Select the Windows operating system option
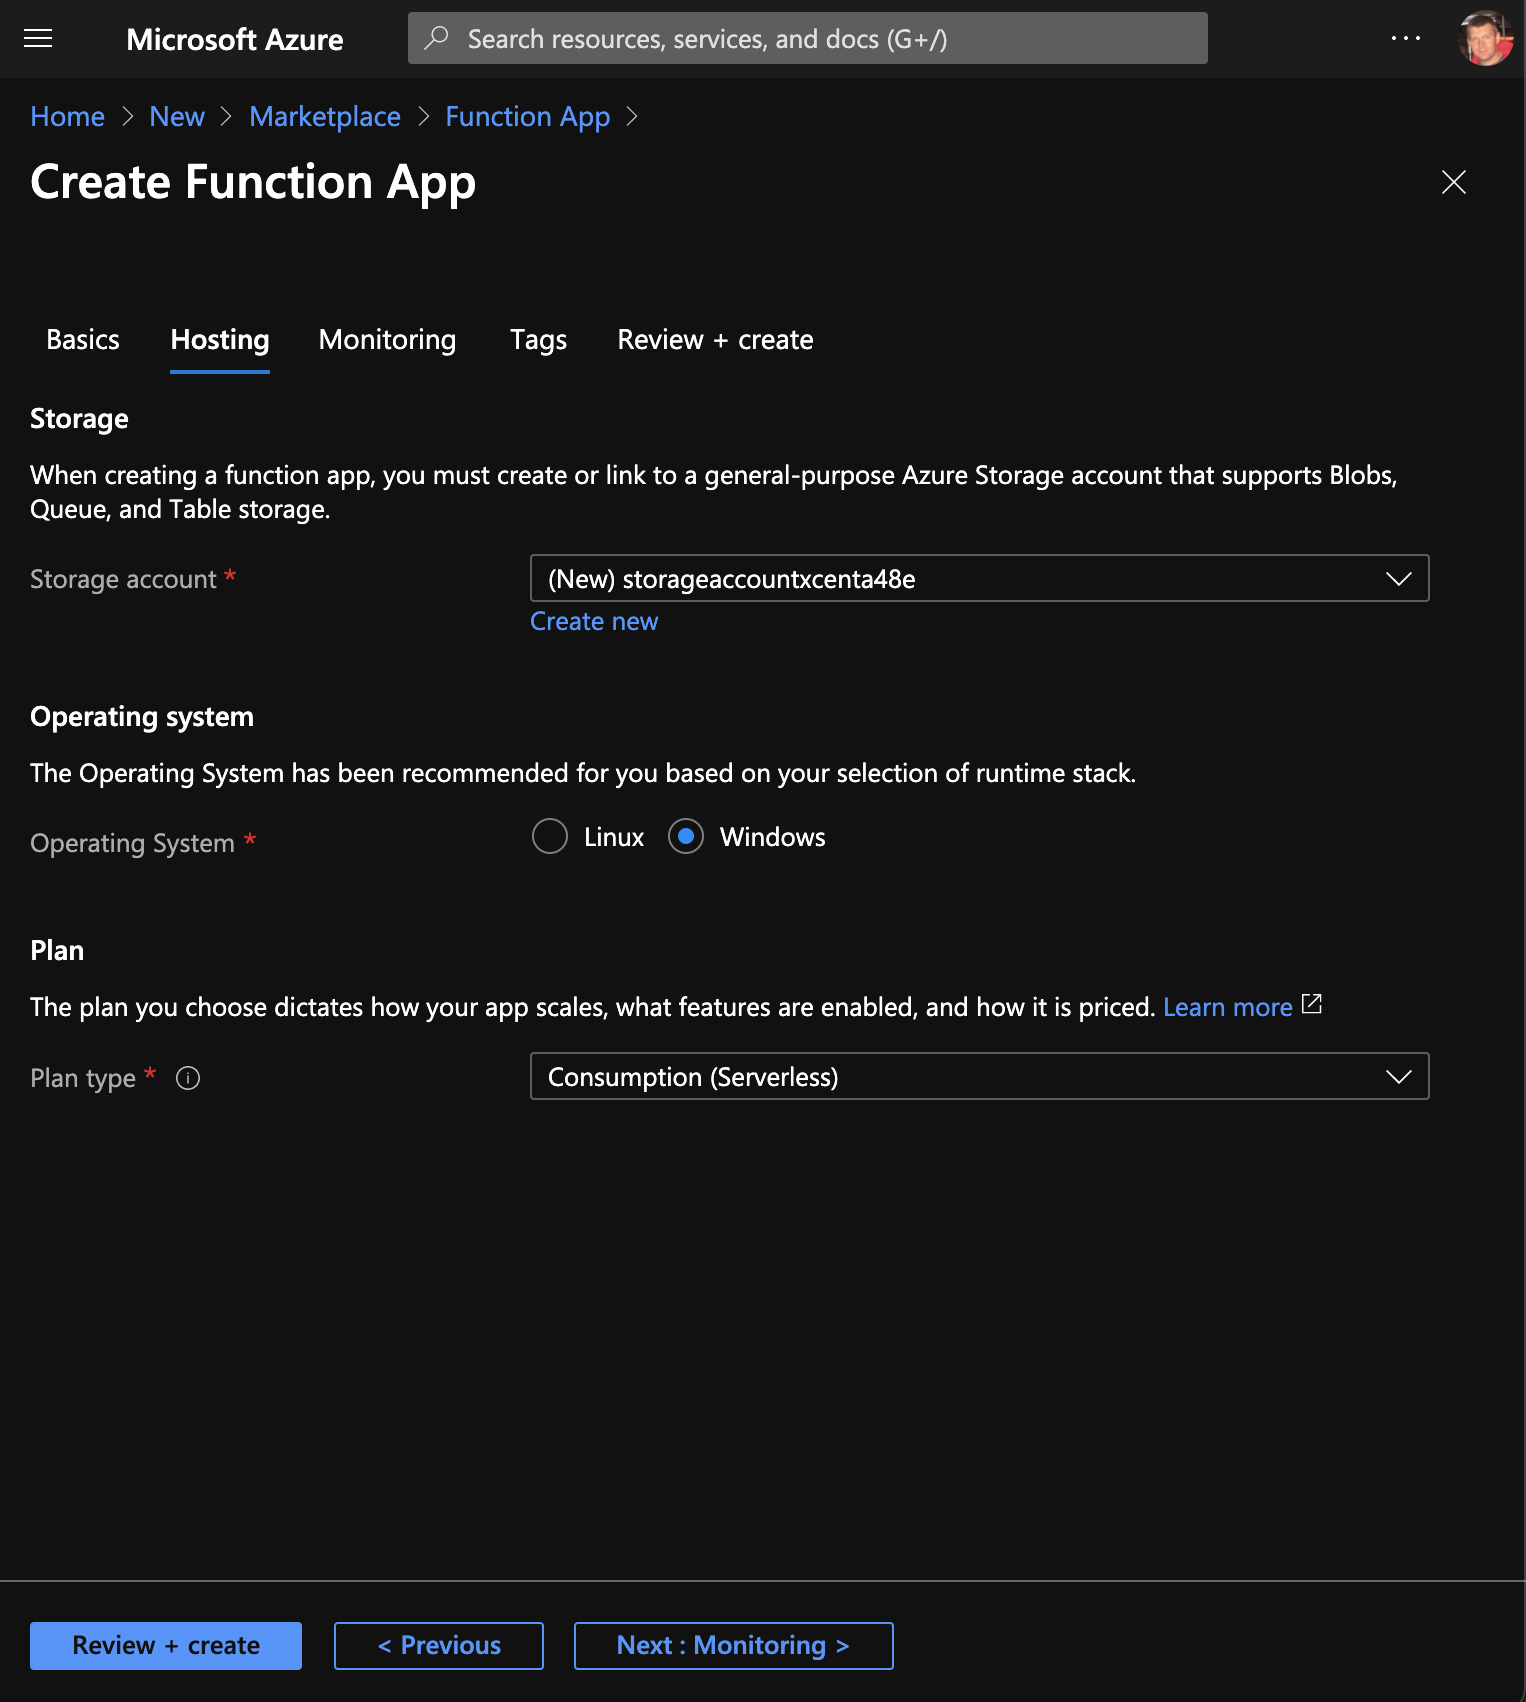The image size is (1526, 1702). [x=686, y=836]
